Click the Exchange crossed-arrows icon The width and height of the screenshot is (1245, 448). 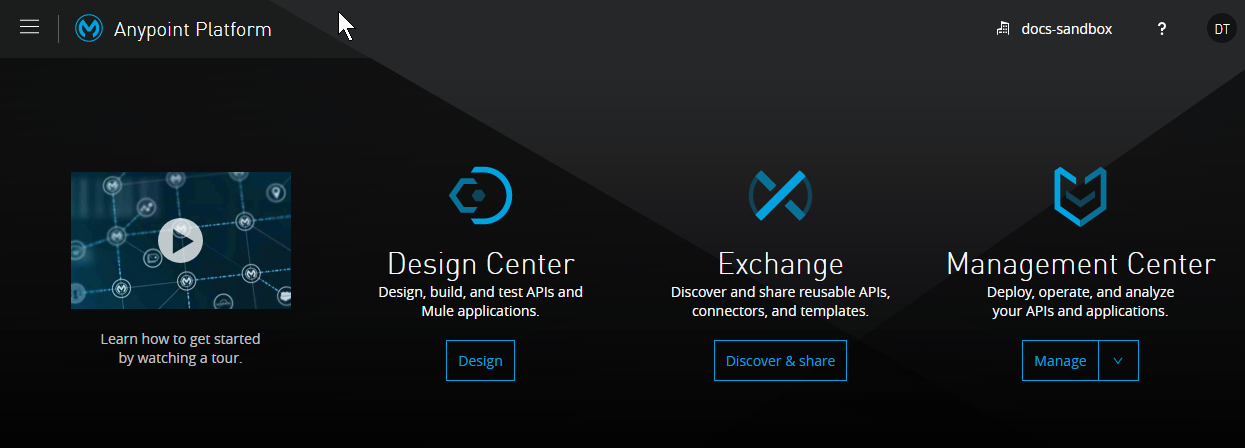point(780,195)
